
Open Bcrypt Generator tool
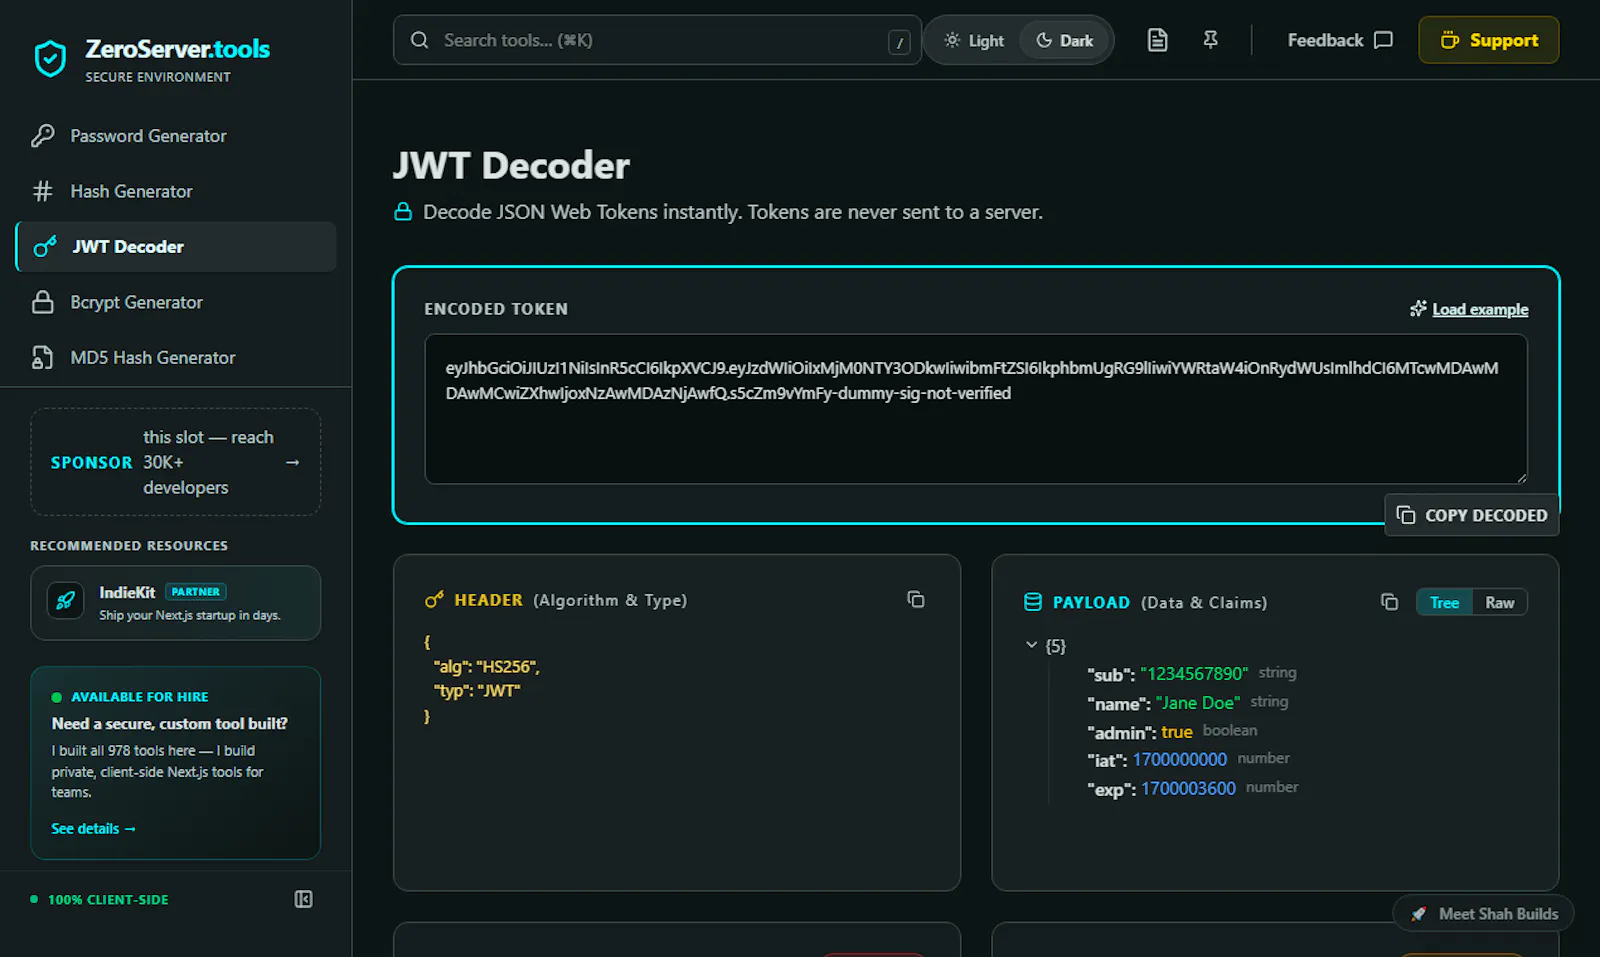[176, 302]
